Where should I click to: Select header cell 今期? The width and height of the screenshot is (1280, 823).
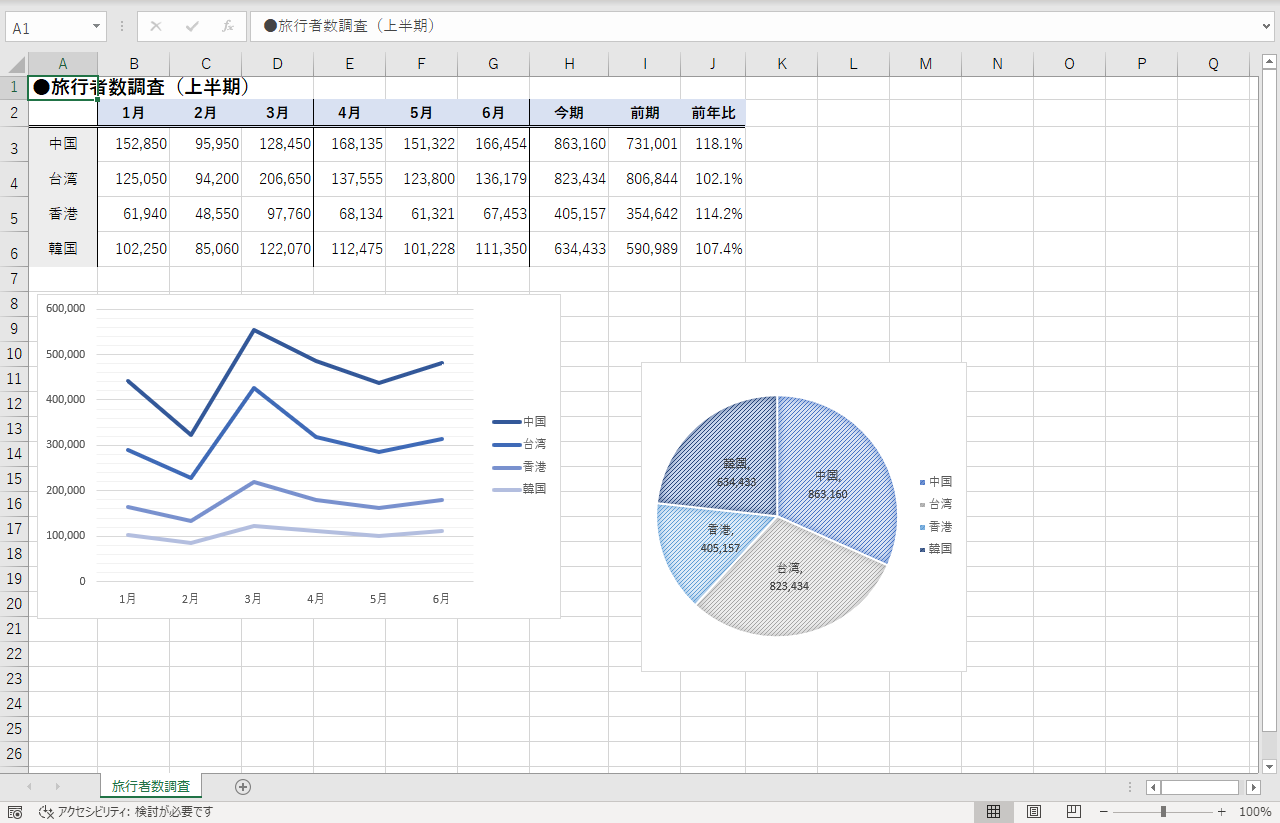[569, 112]
